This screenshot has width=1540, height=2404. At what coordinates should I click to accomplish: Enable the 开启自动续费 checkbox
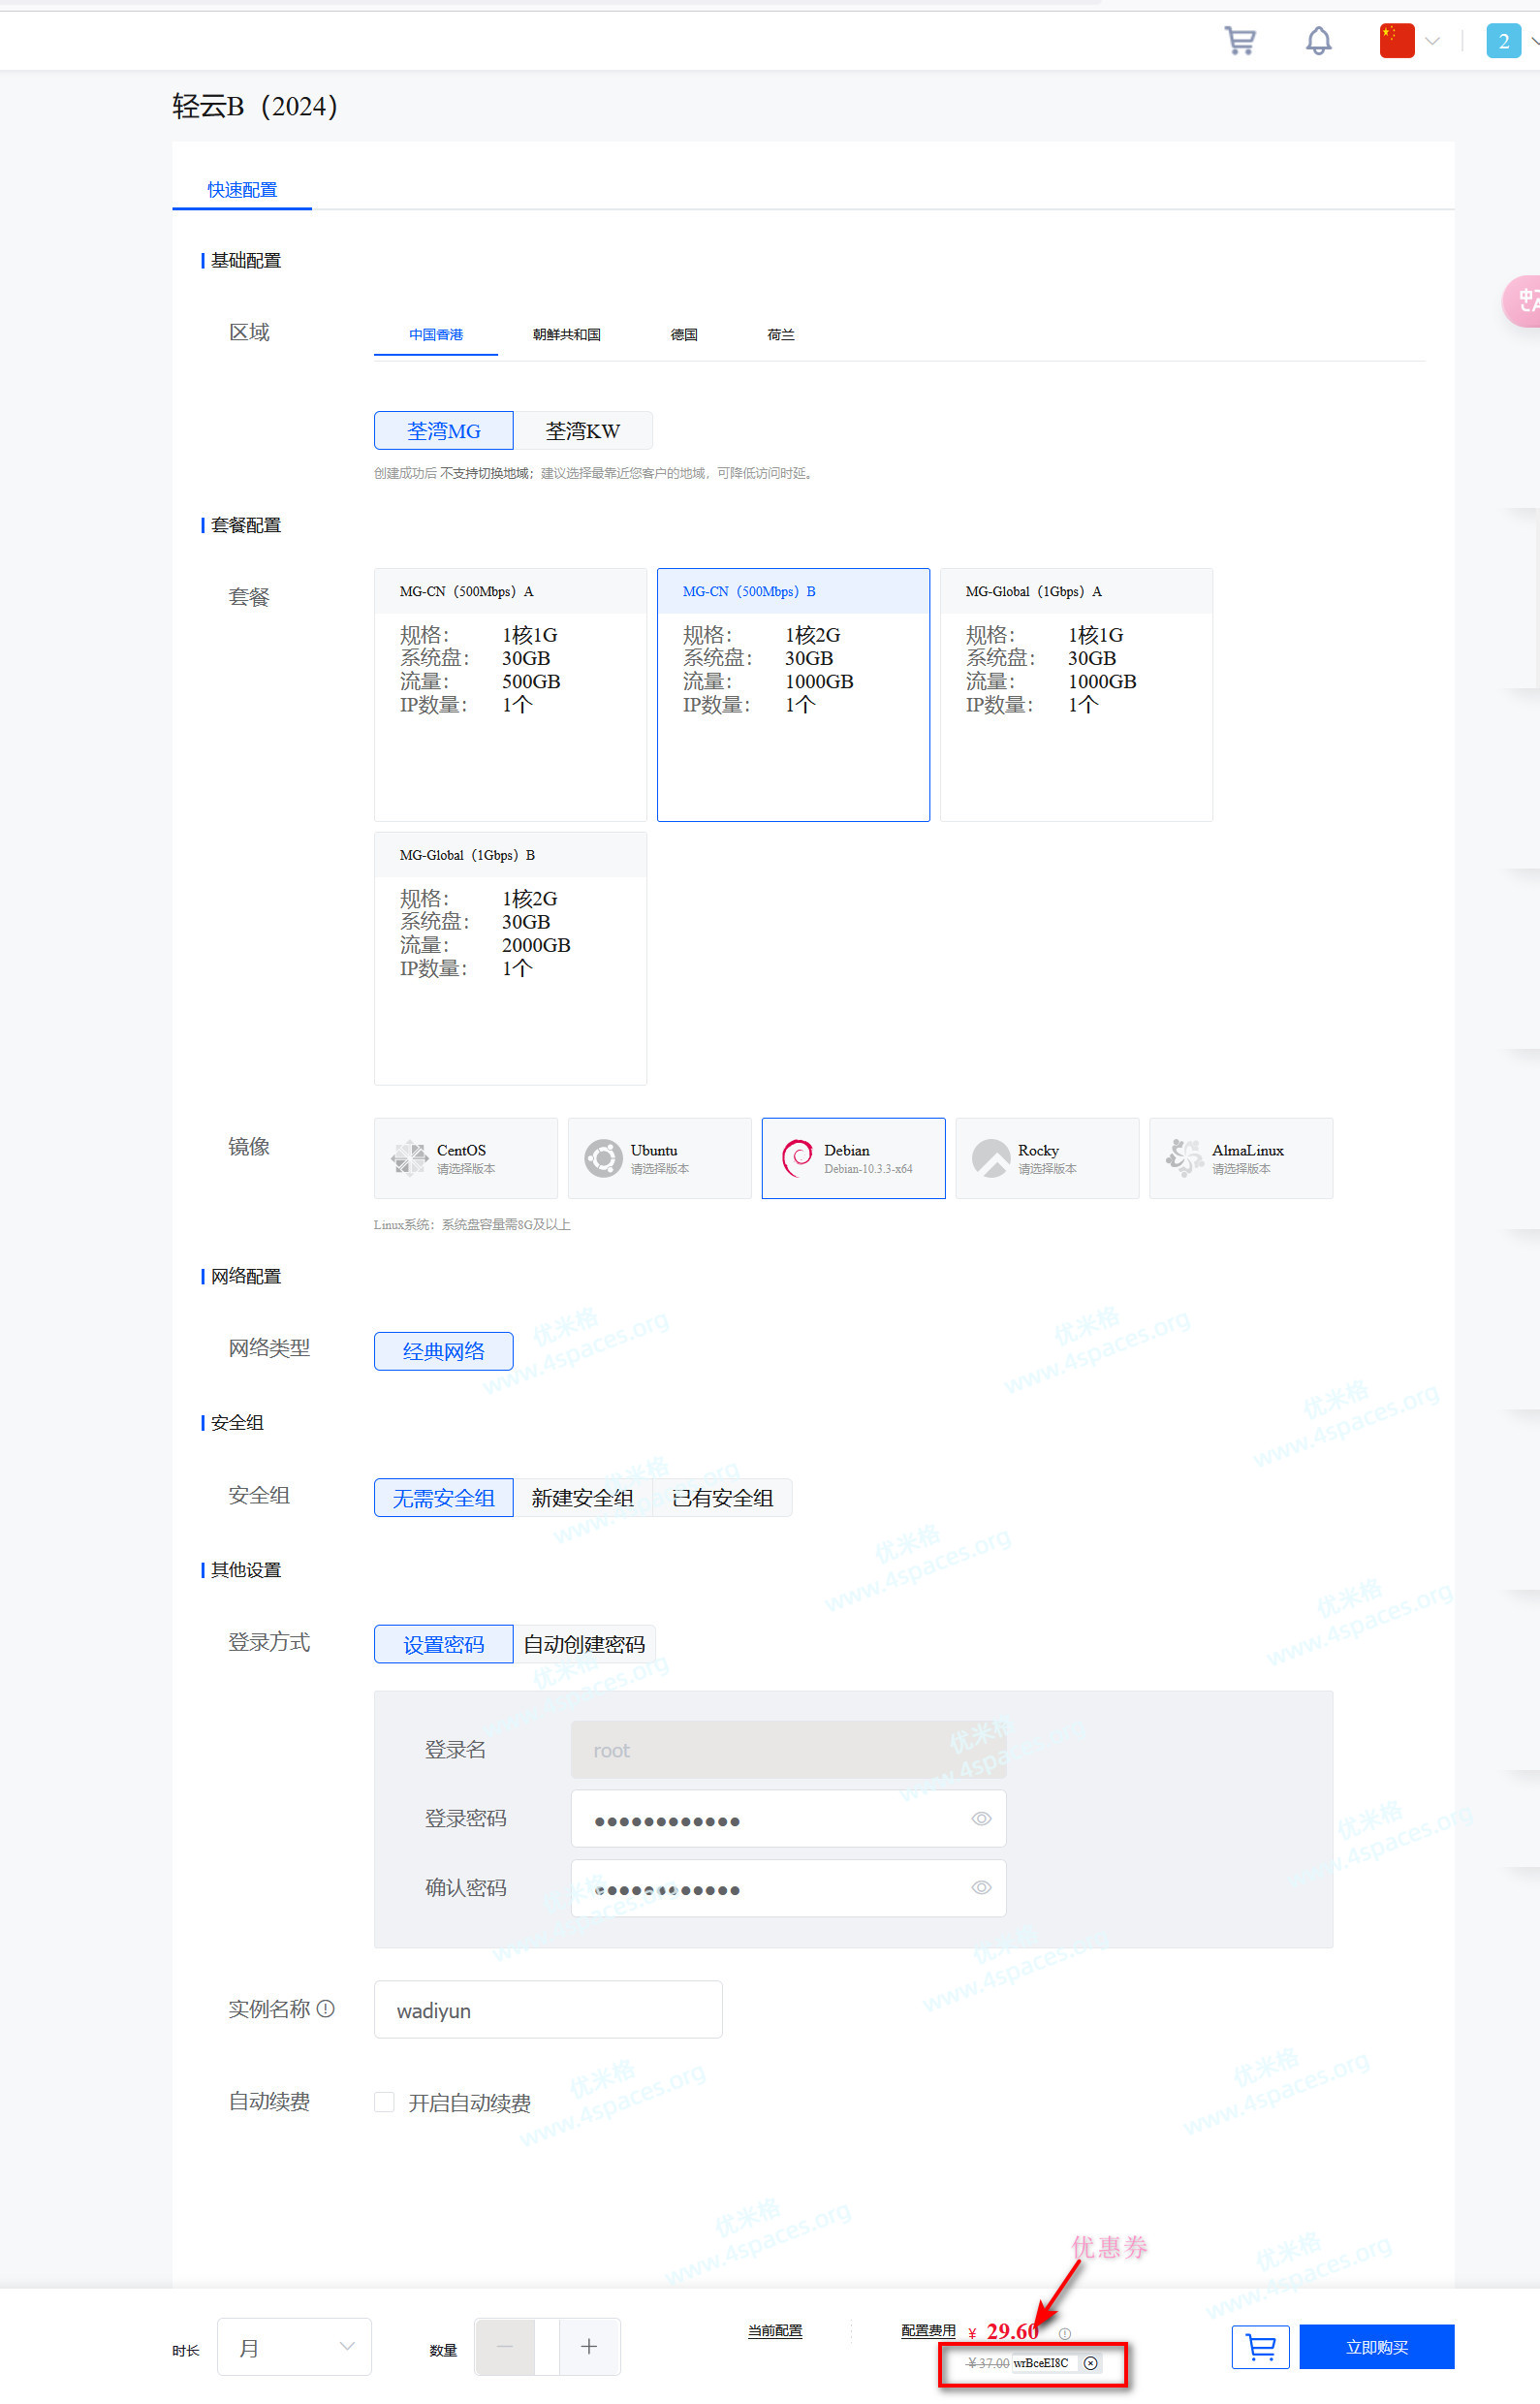pyautogui.click(x=384, y=2102)
